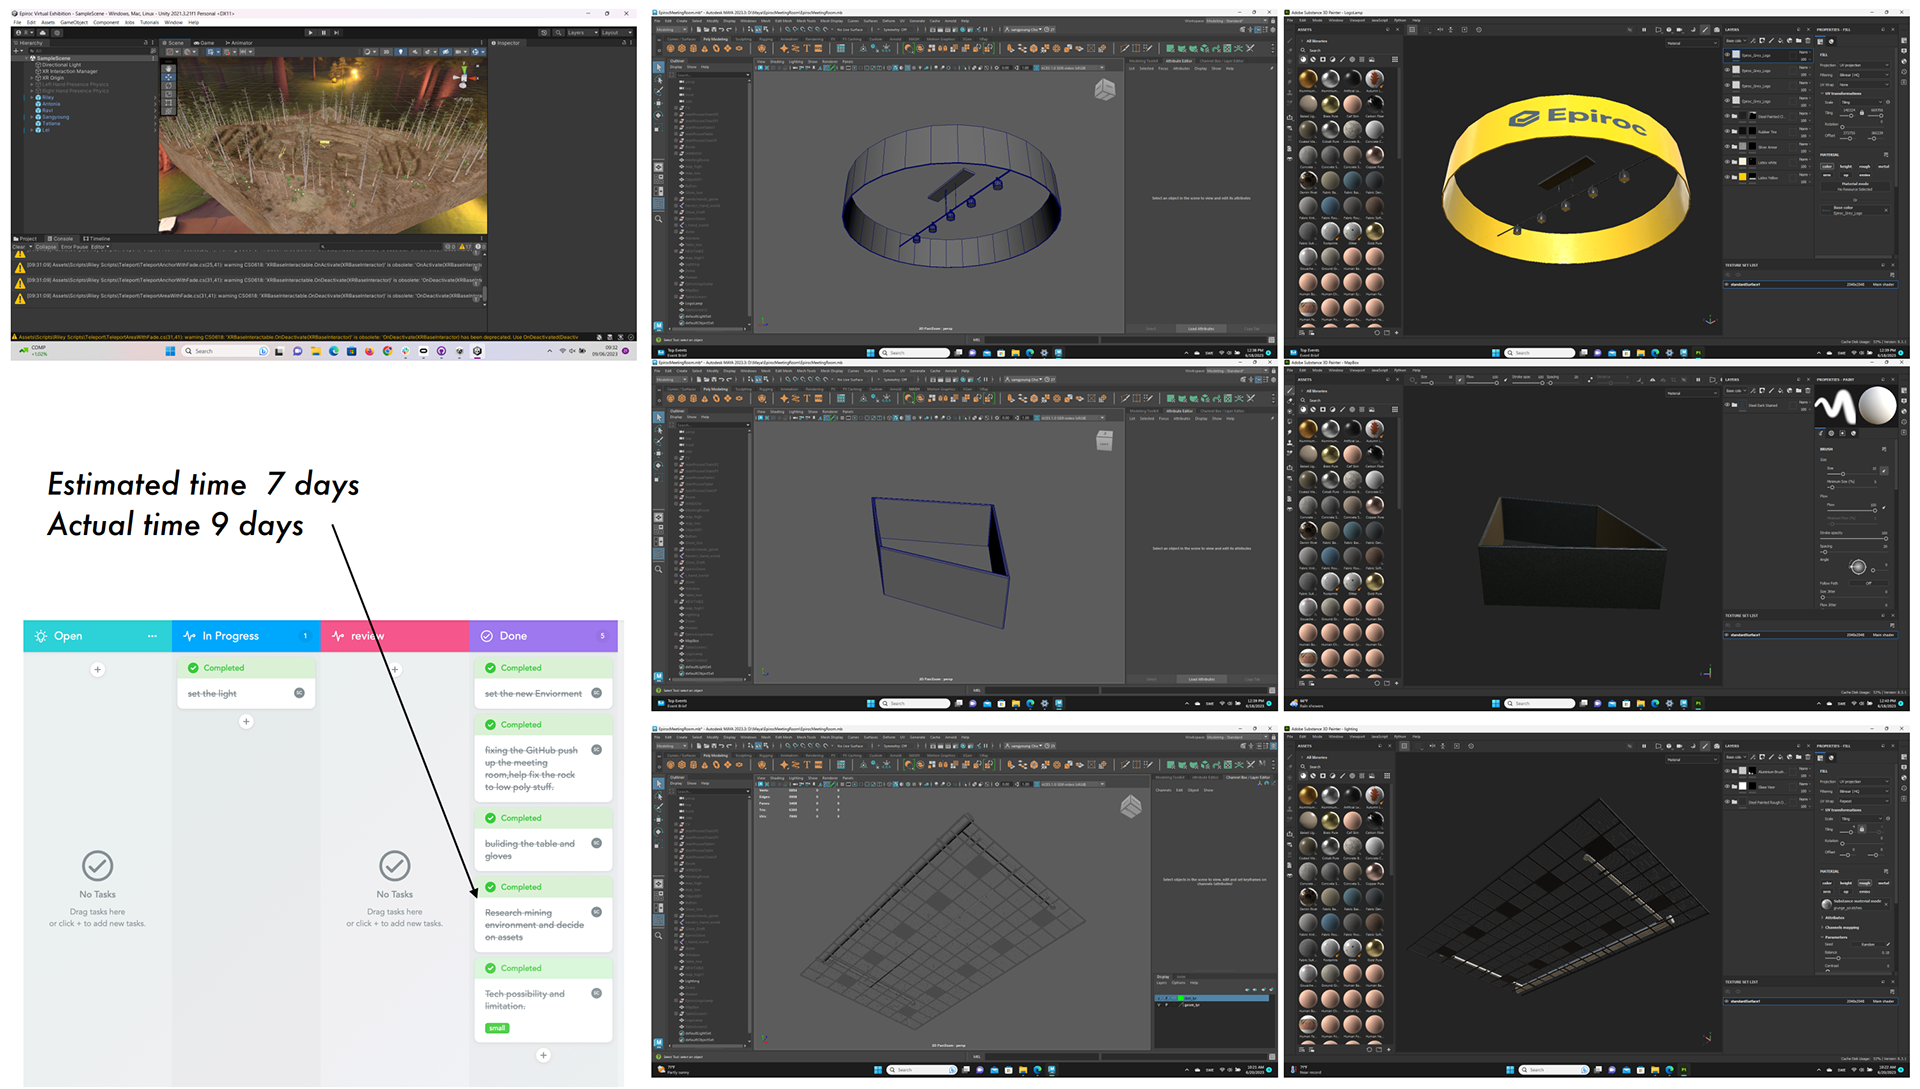Image resolution: width=1920 pixels, height=1089 pixels.
Task: Open the Projection dropdown in Fill properties
Action: pos(1864,65)
